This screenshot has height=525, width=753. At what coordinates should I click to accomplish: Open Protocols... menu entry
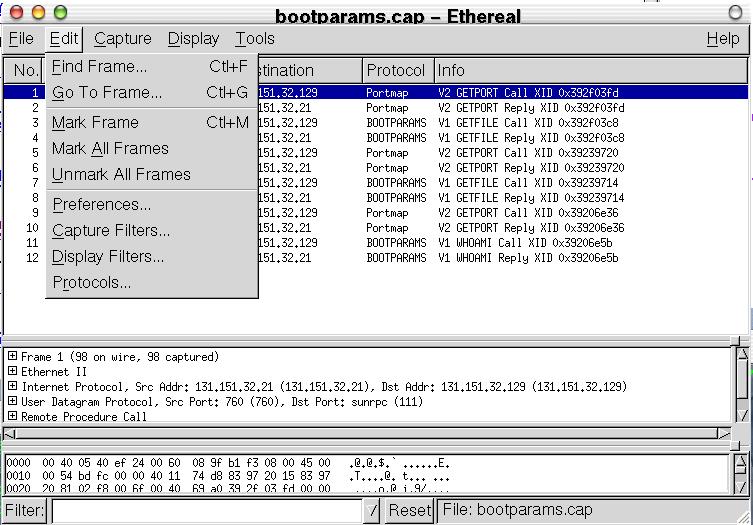[152, 282]
